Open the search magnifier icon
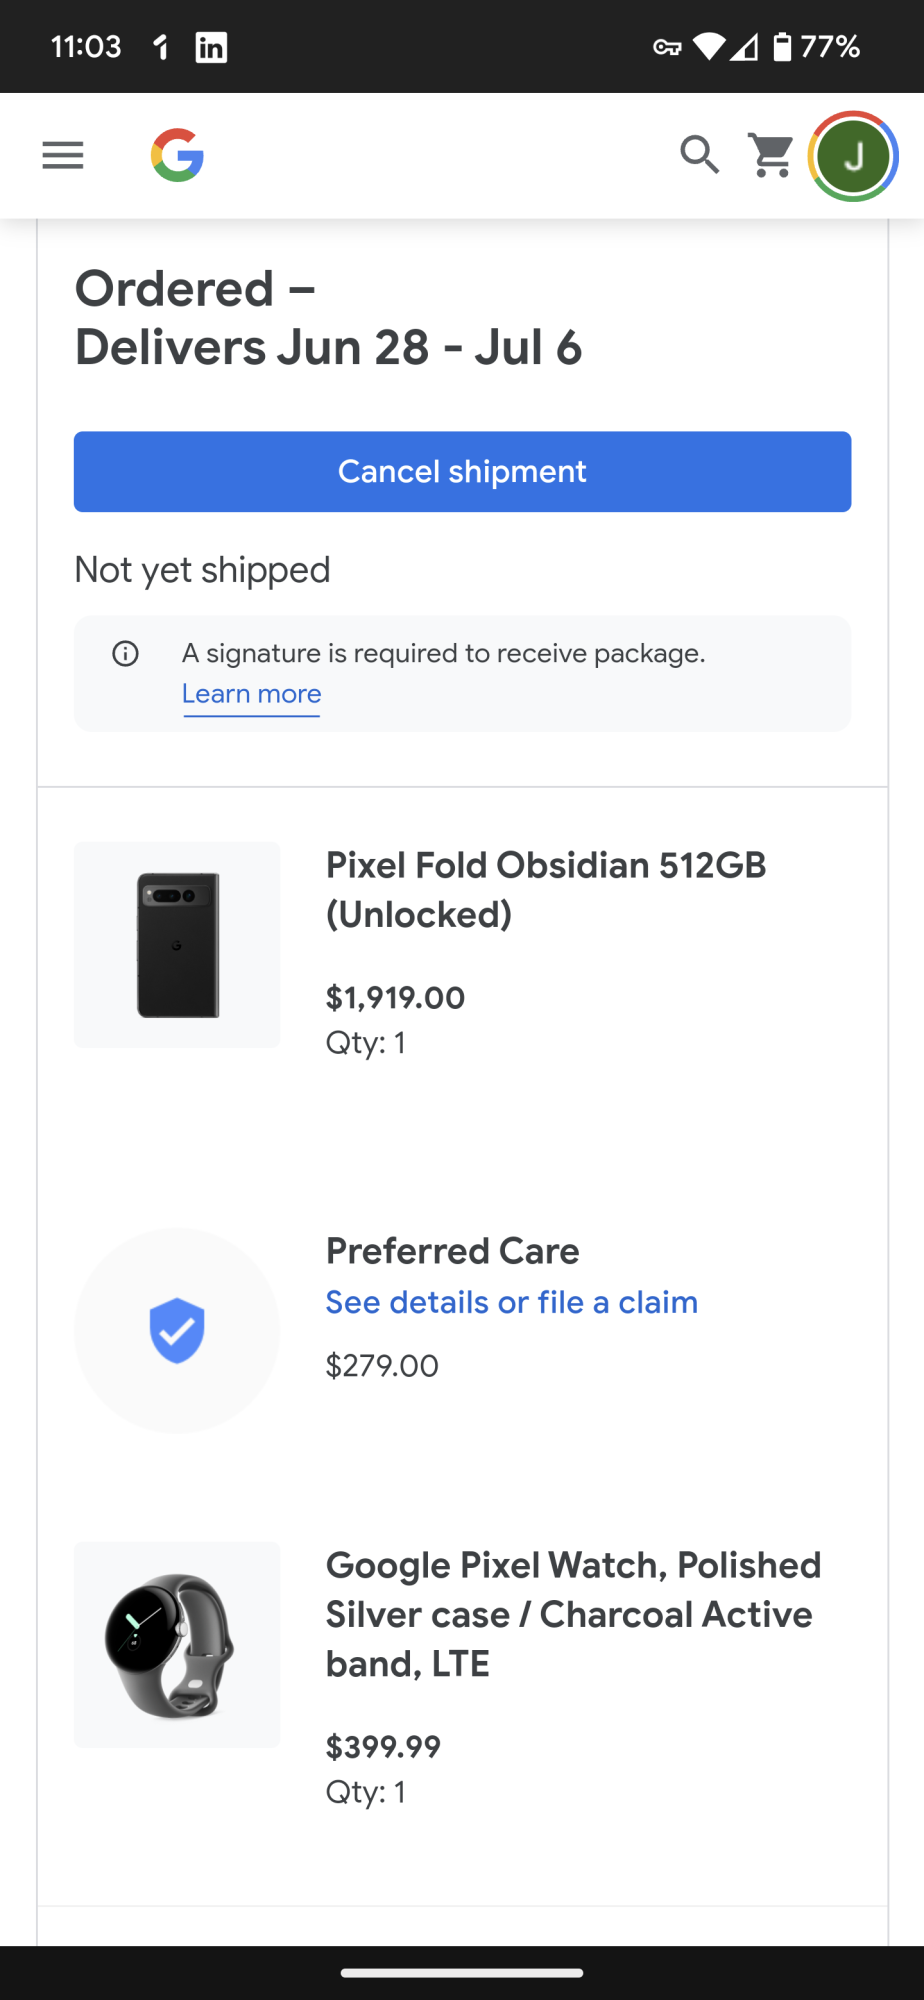 699,156
